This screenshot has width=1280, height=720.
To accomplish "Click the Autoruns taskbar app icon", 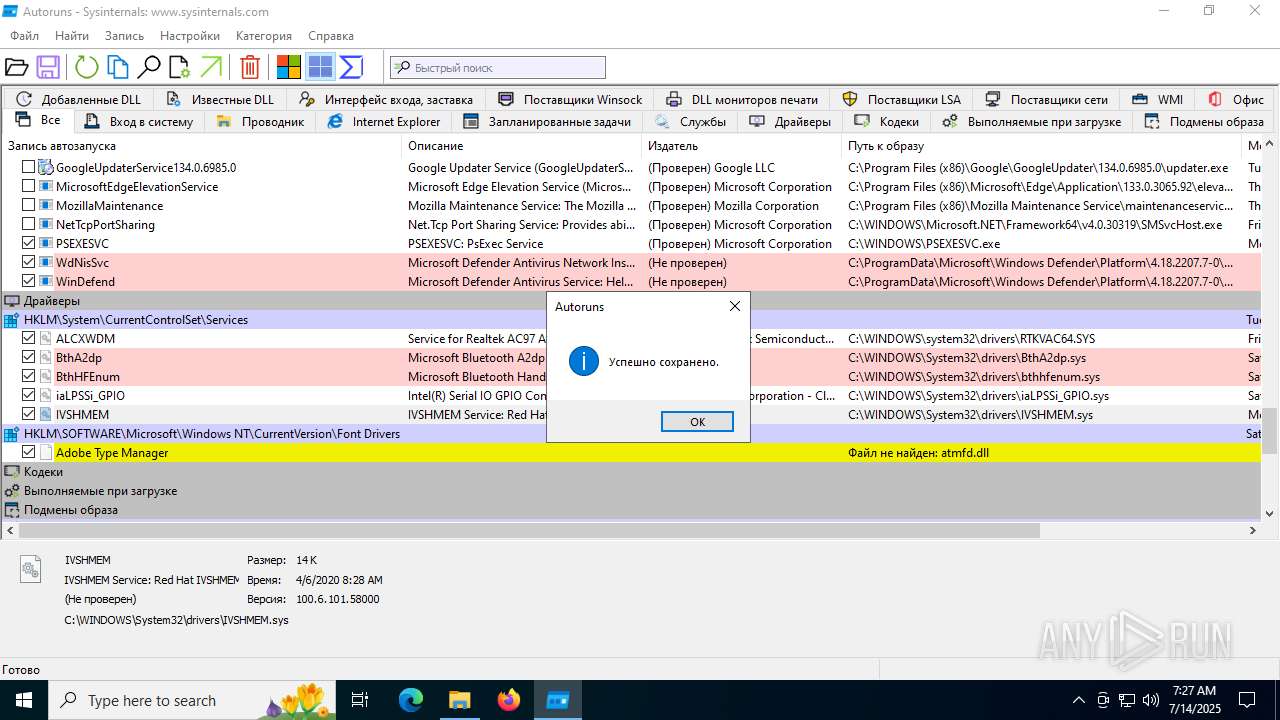I will tap(557, 700).
